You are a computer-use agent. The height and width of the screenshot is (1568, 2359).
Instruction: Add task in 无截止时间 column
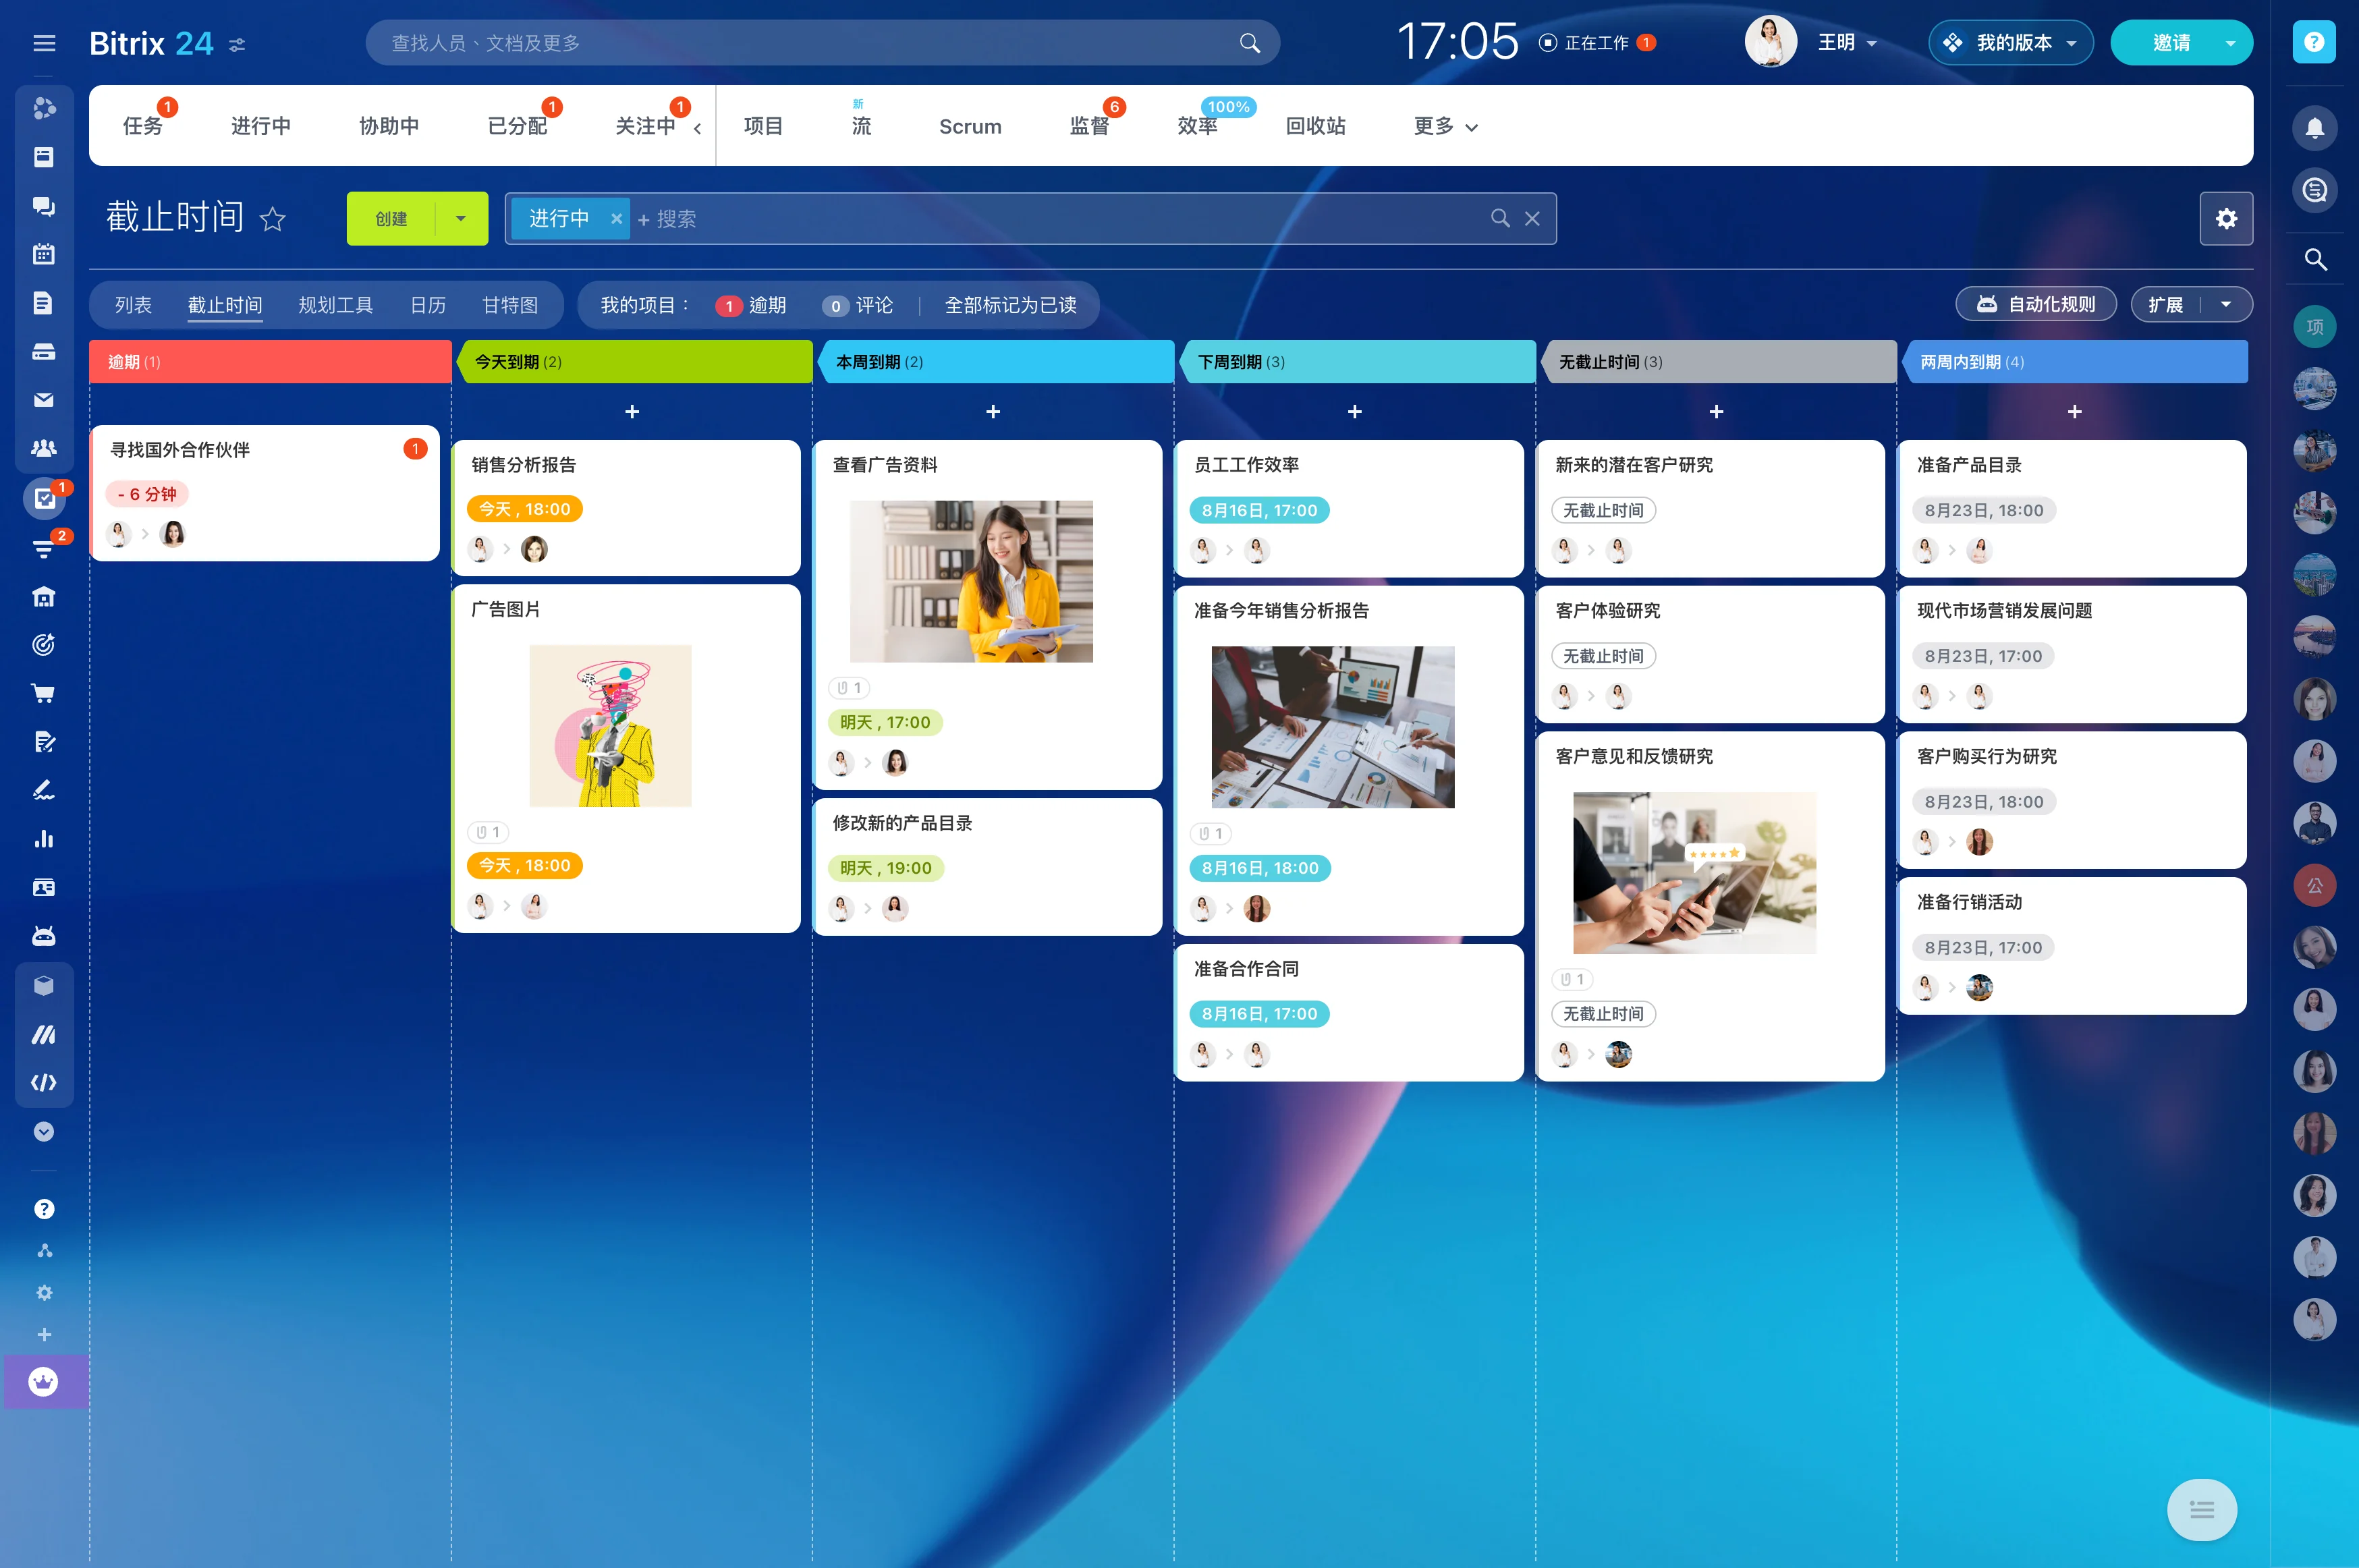point(1716,412)
